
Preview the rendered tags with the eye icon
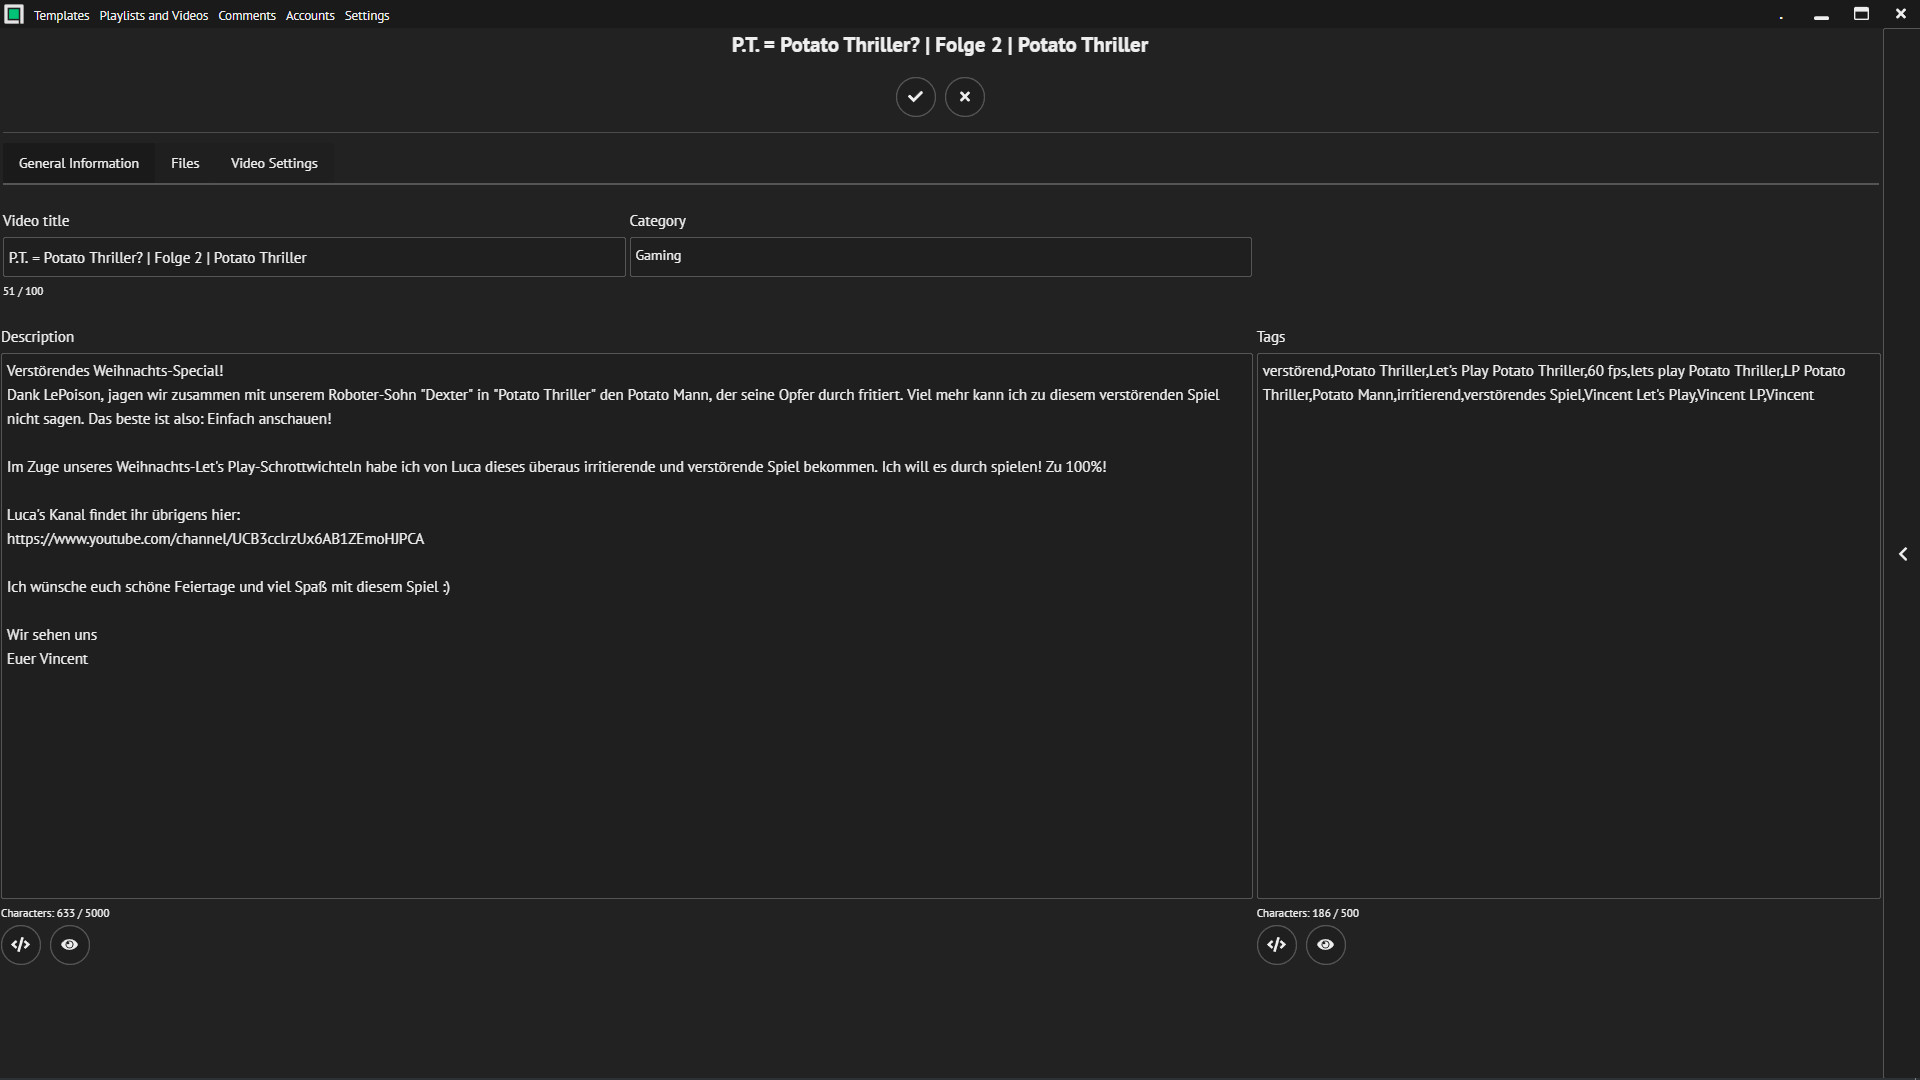pos(1325,944)
